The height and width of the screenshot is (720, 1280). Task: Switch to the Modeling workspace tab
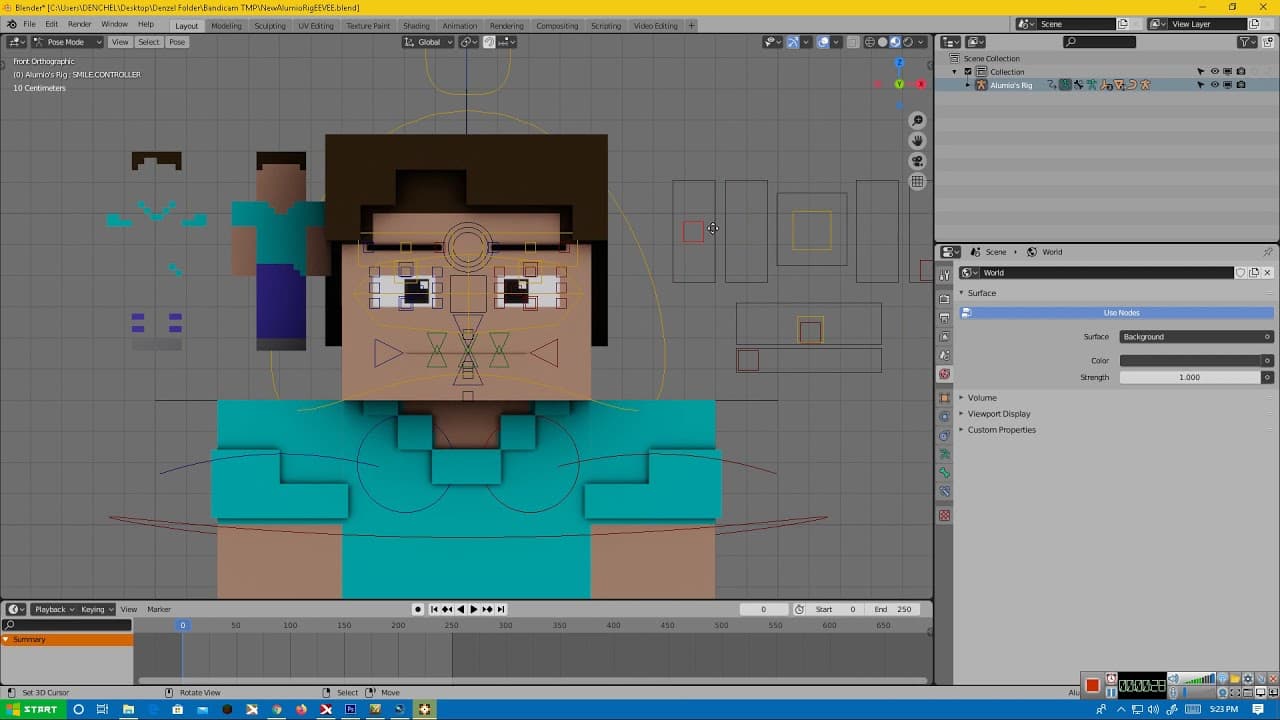[226, 25]
